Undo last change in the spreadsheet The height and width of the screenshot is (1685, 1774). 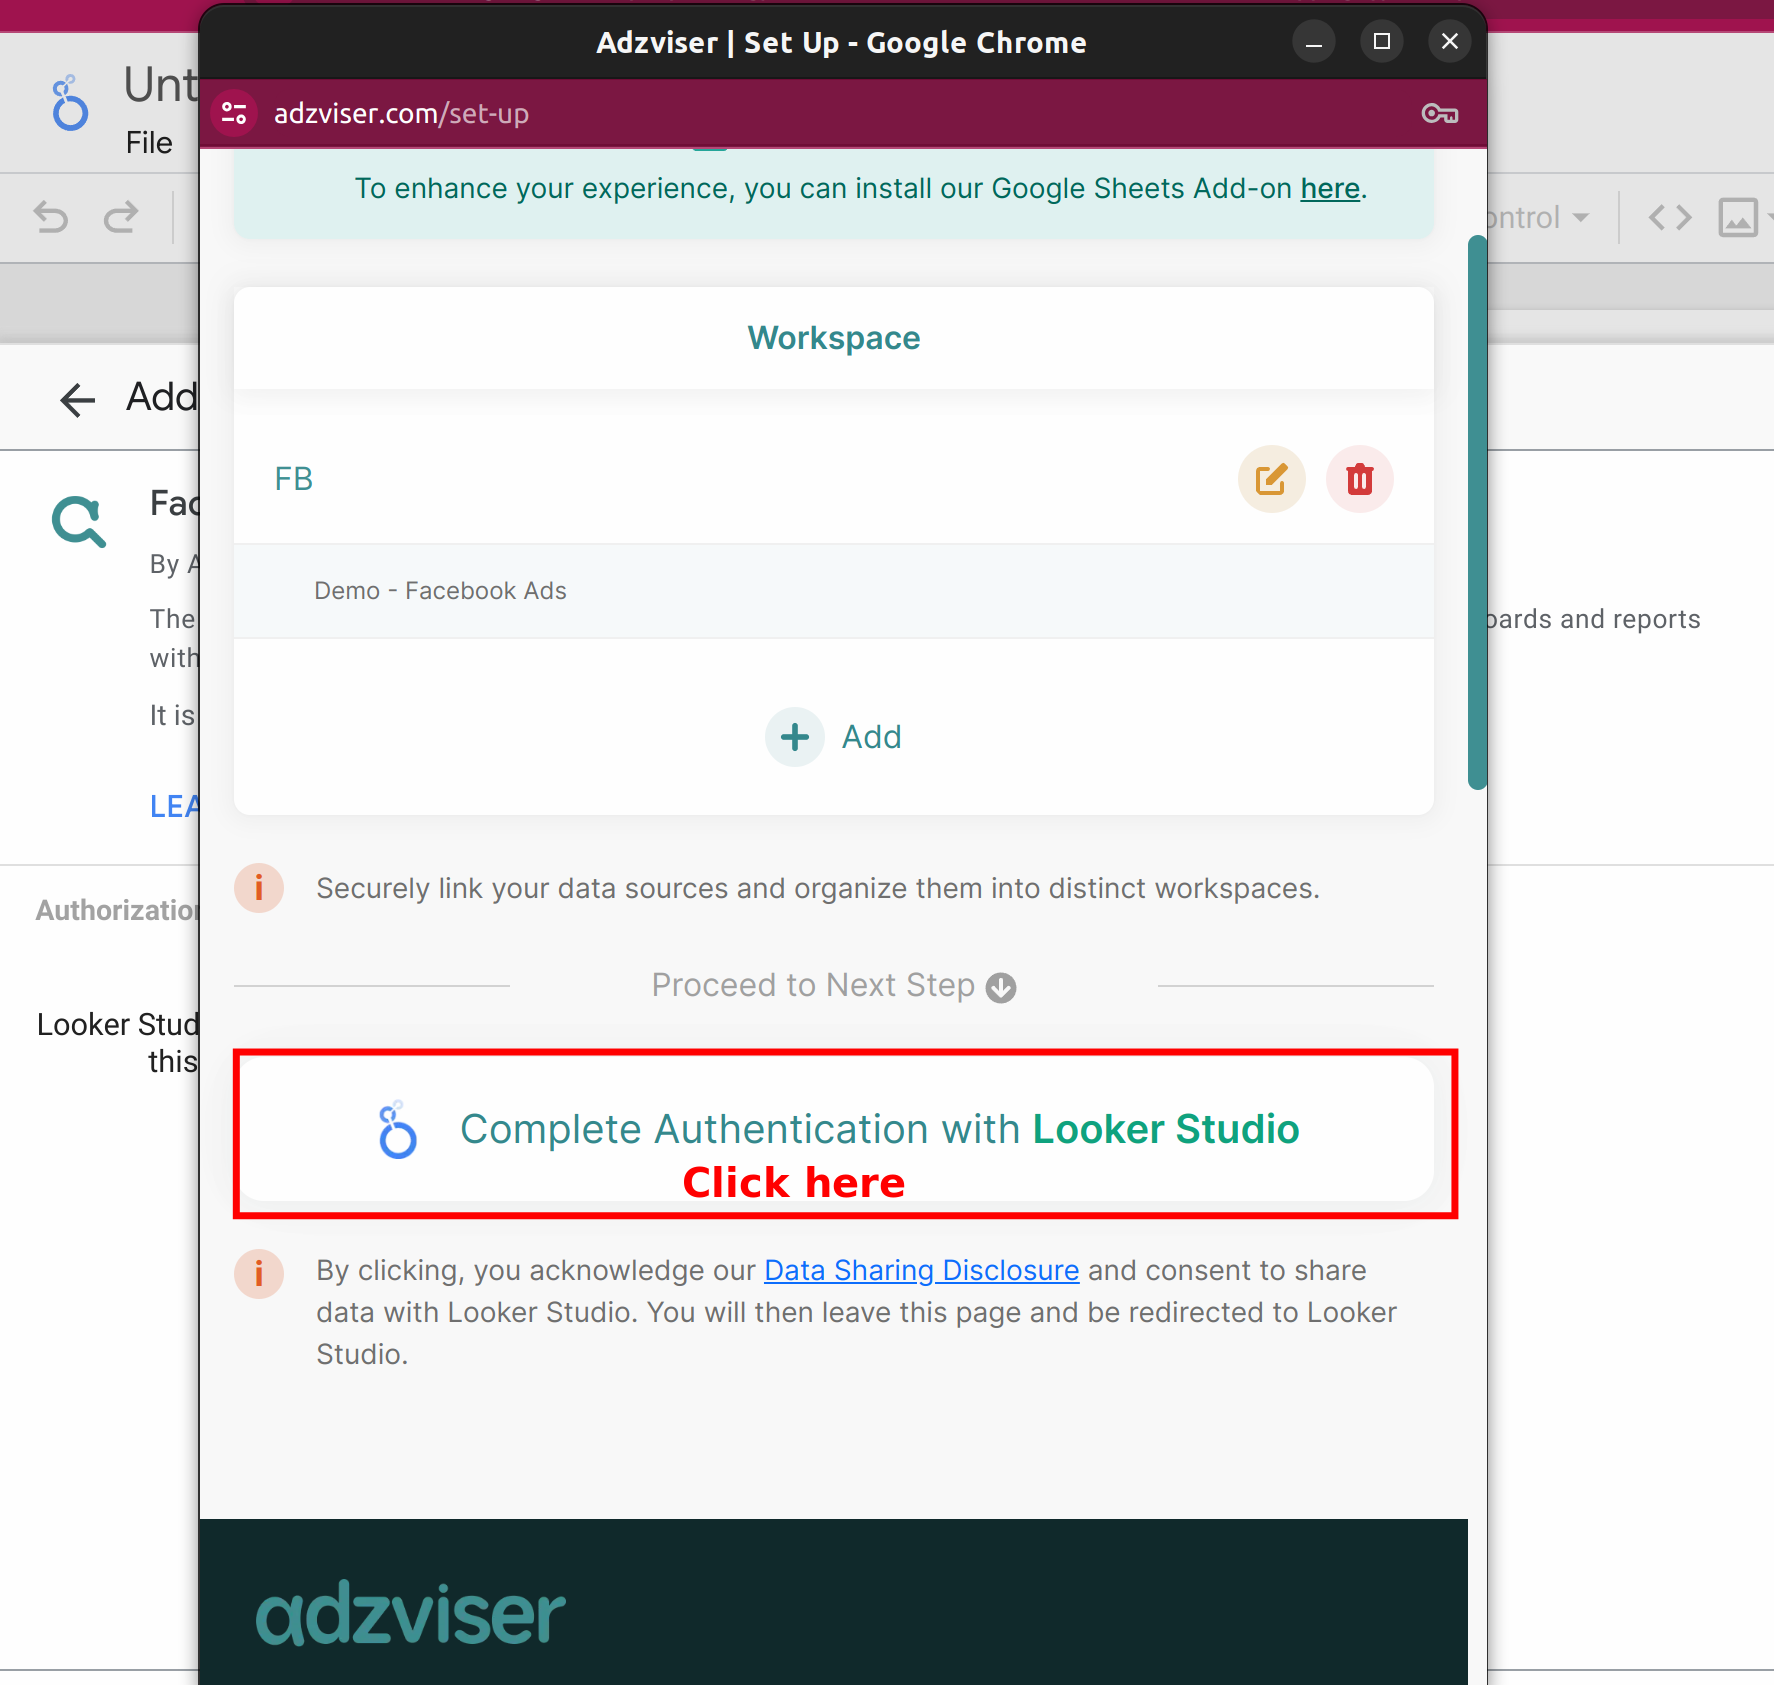[50, 217]
